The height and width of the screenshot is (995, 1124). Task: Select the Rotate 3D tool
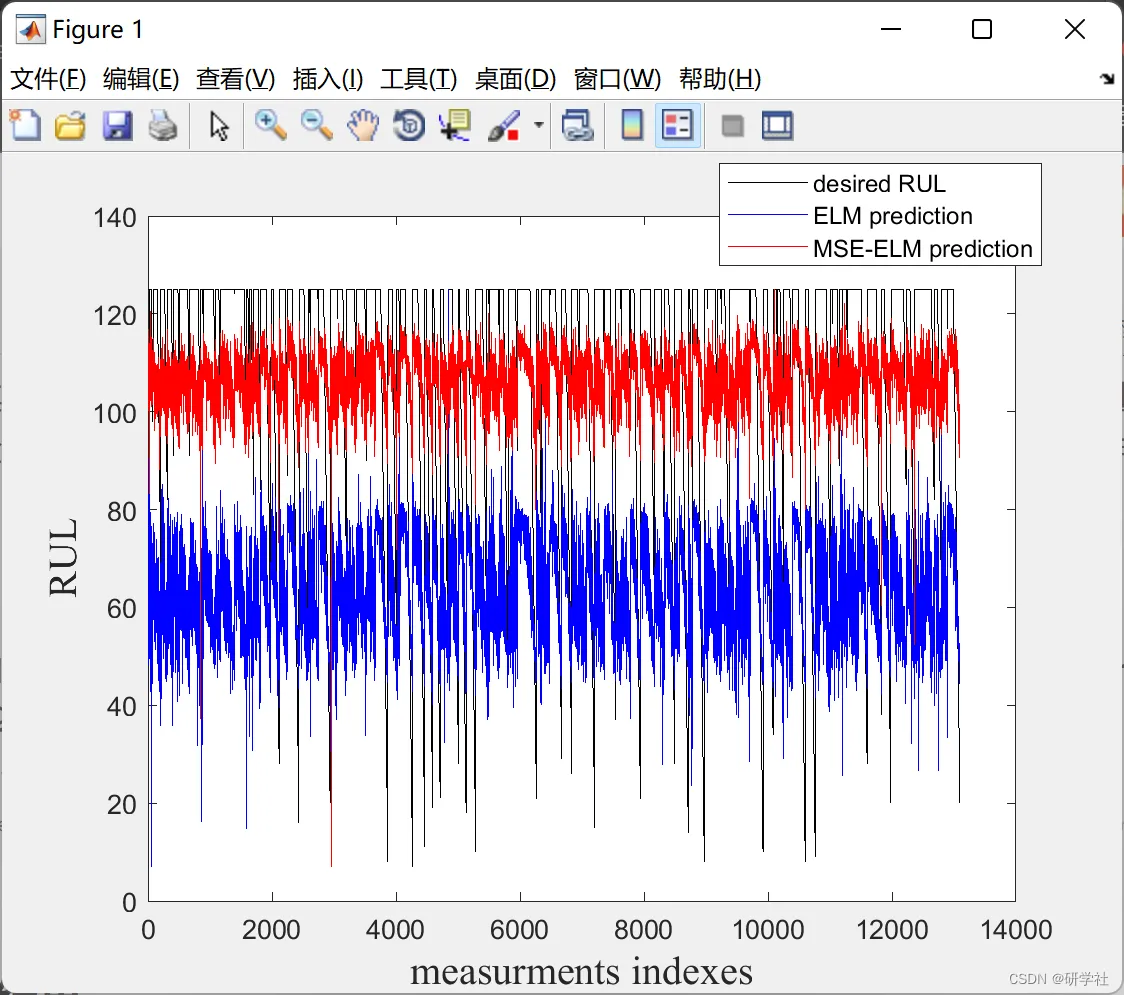point(409,126)
